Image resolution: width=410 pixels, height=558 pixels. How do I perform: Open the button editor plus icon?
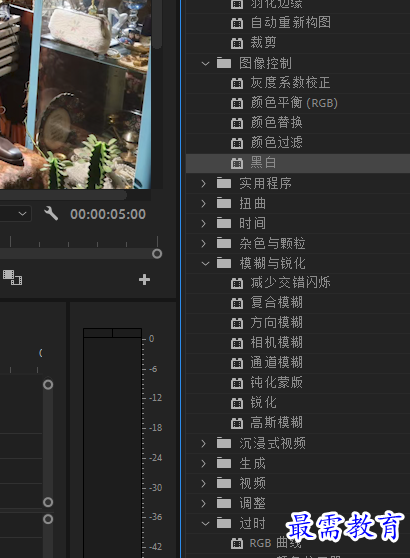[x=144, y=279]
